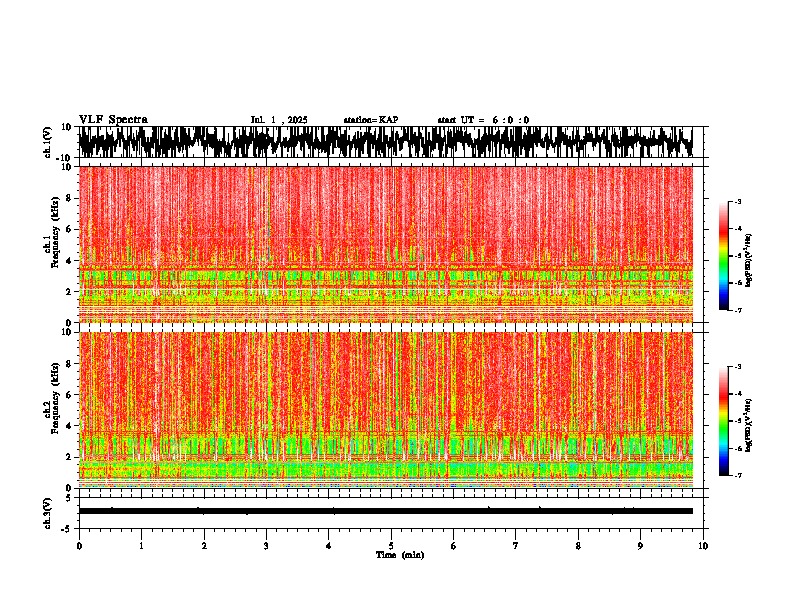Viewport: 792px width, 612px height.
Task: Click the "VLF Spectra" title text
Action: coord(113,120)
